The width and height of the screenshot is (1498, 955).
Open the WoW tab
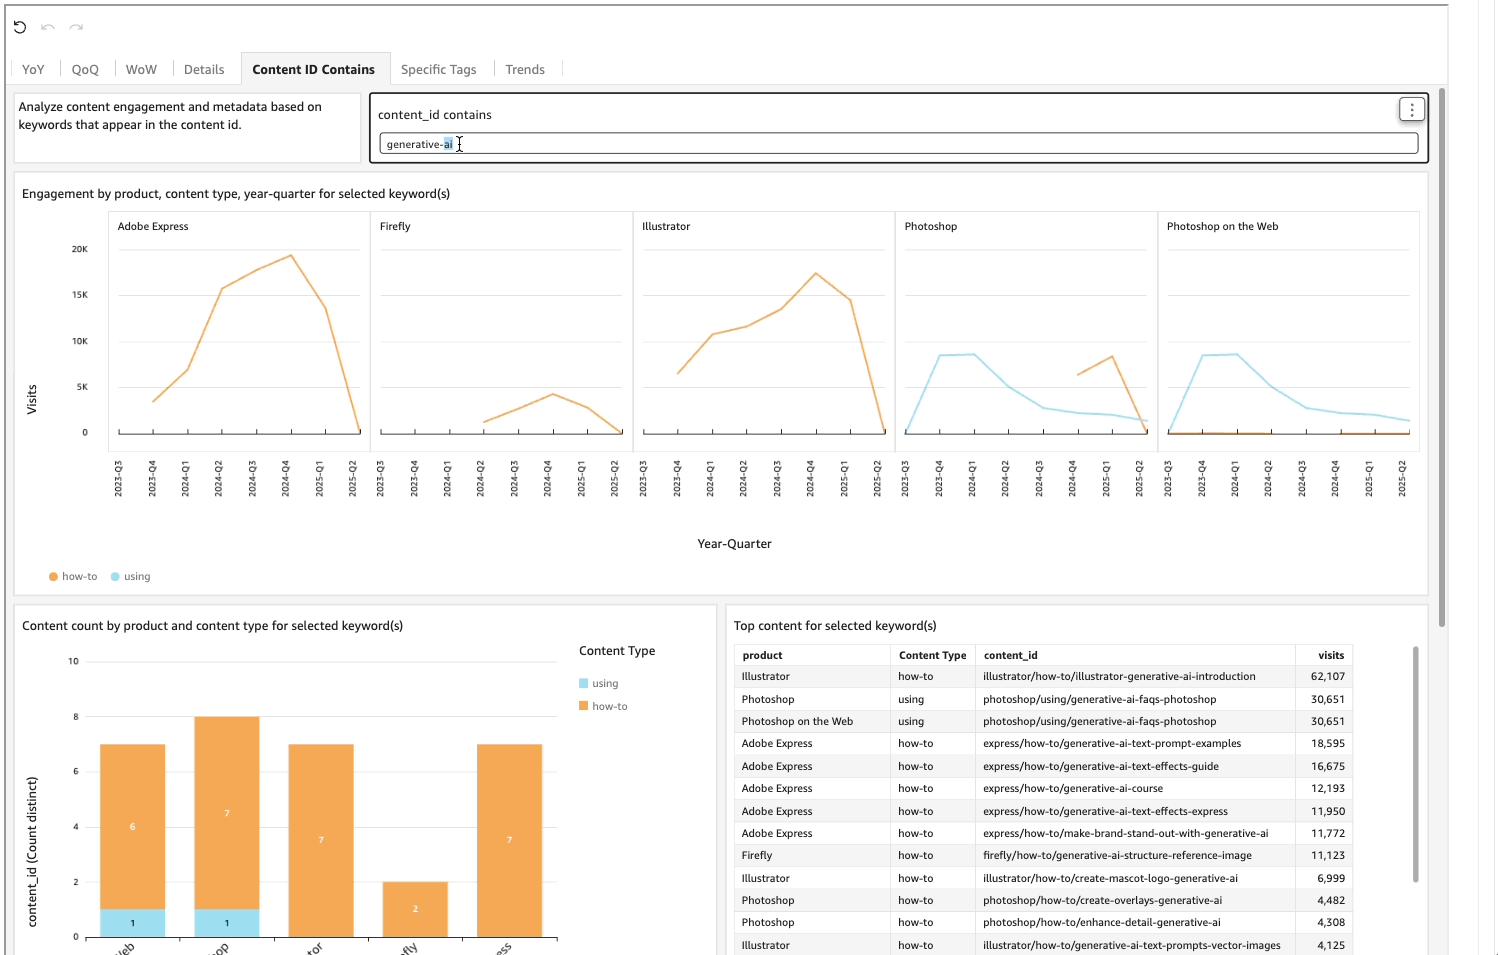click(x=141, y=69)
